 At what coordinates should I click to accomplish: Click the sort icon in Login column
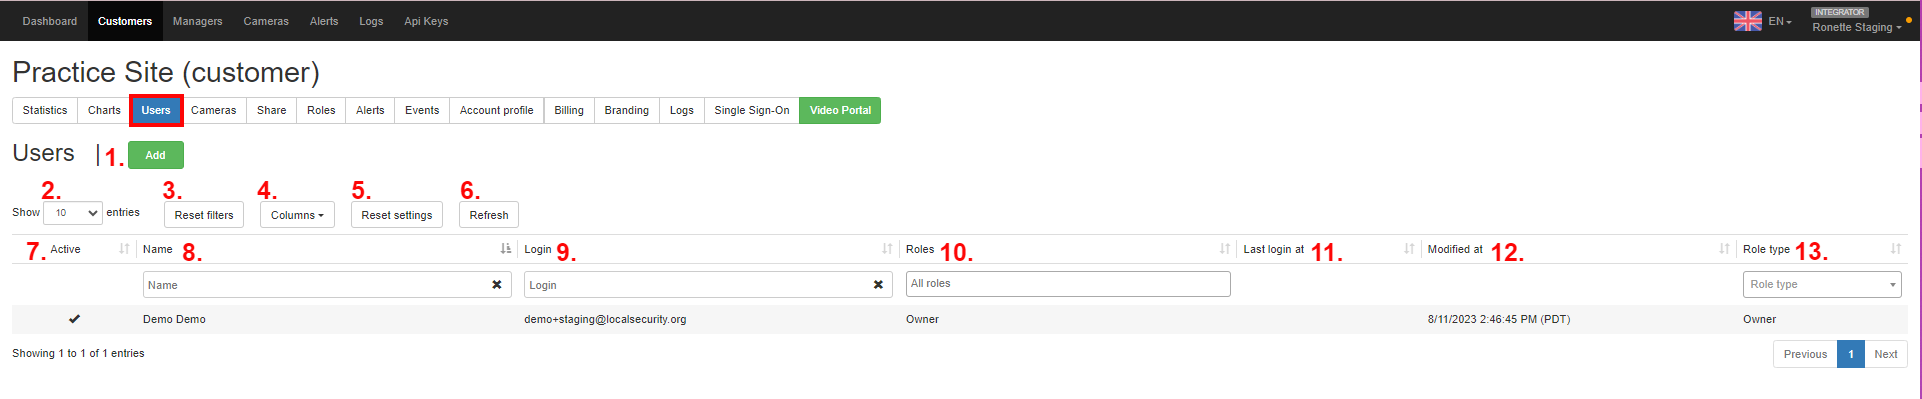pyautogui.click(x=887, y=249)
